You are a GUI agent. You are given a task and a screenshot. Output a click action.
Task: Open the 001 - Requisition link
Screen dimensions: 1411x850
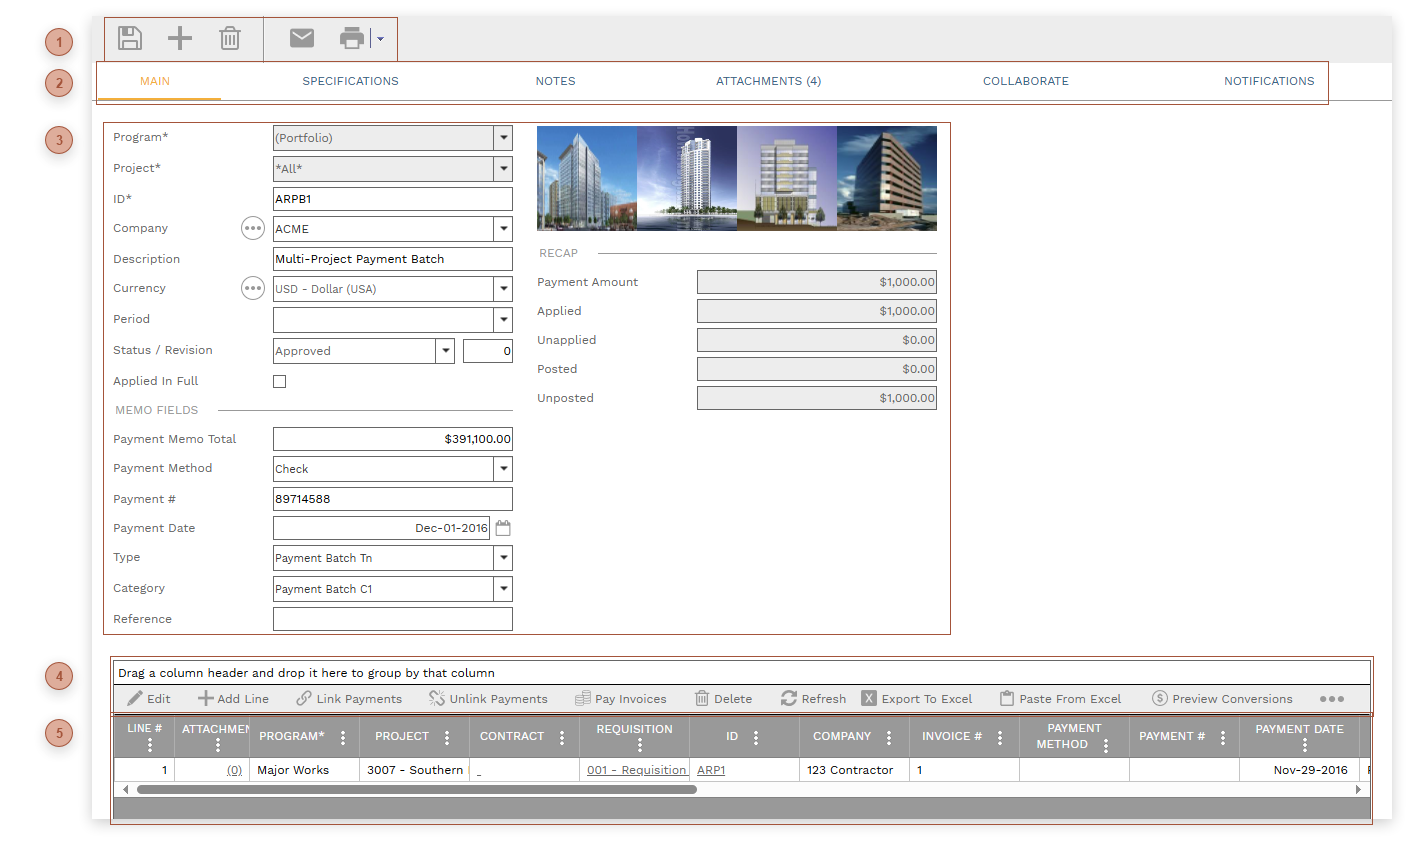click(635, 770)
